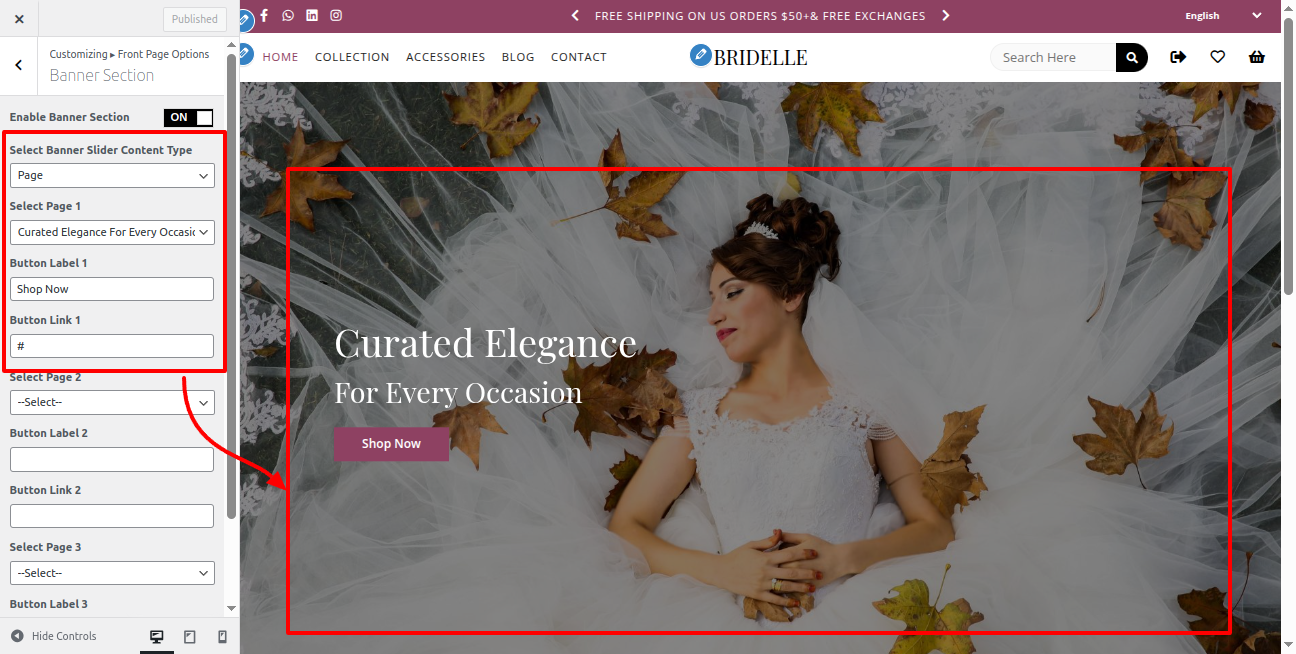
Task: Click the Button Label 2 field
Action: click(x=112, y=459)
